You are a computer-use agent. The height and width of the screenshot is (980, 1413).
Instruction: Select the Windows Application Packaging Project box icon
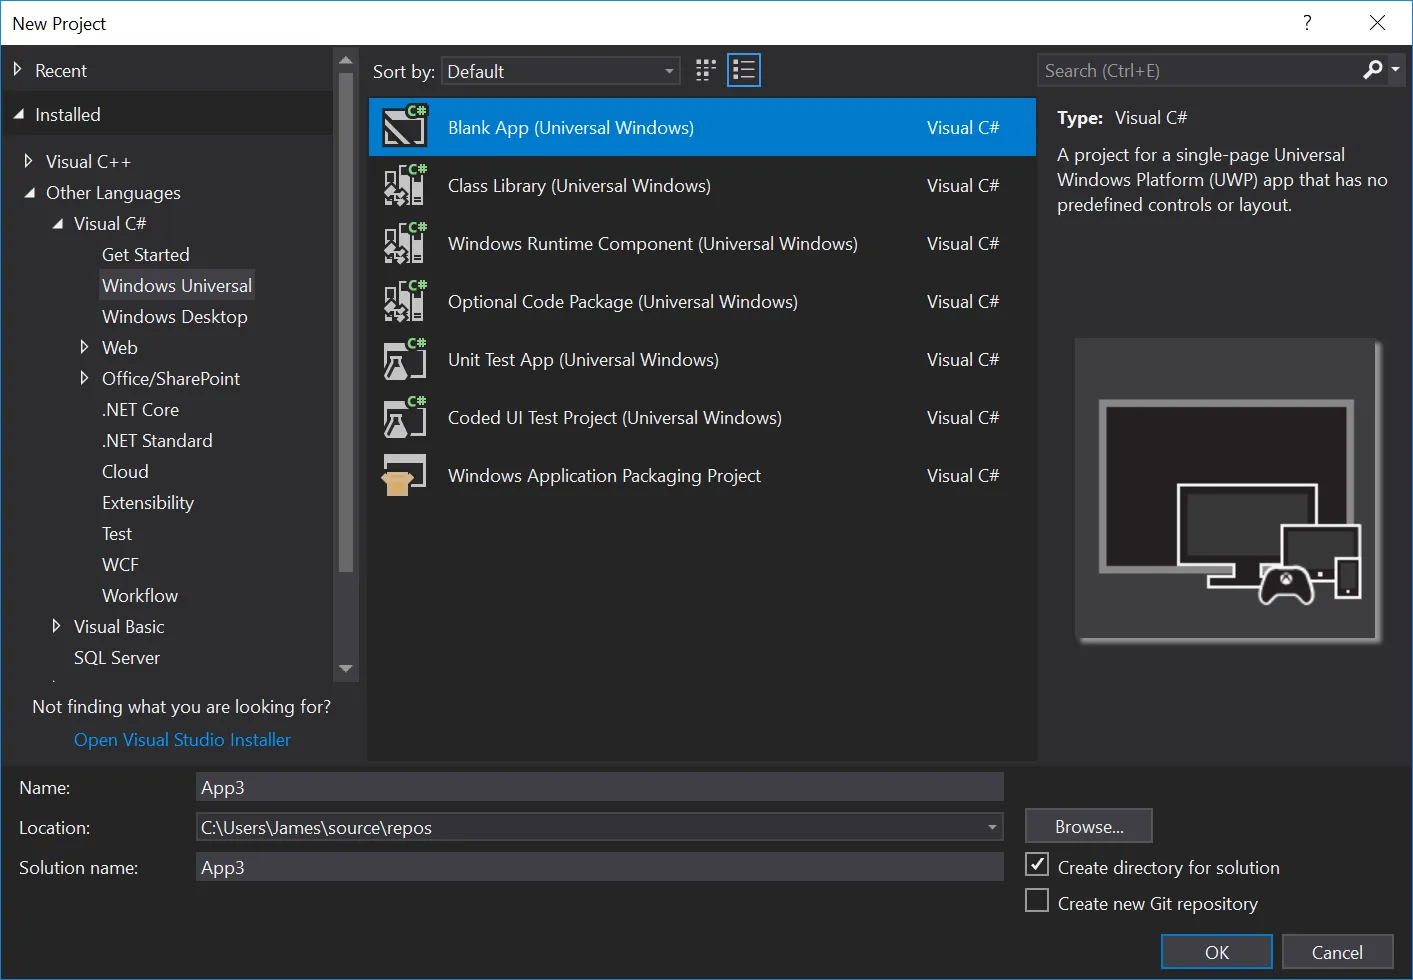pyautogui.click(x=404, y=475)
